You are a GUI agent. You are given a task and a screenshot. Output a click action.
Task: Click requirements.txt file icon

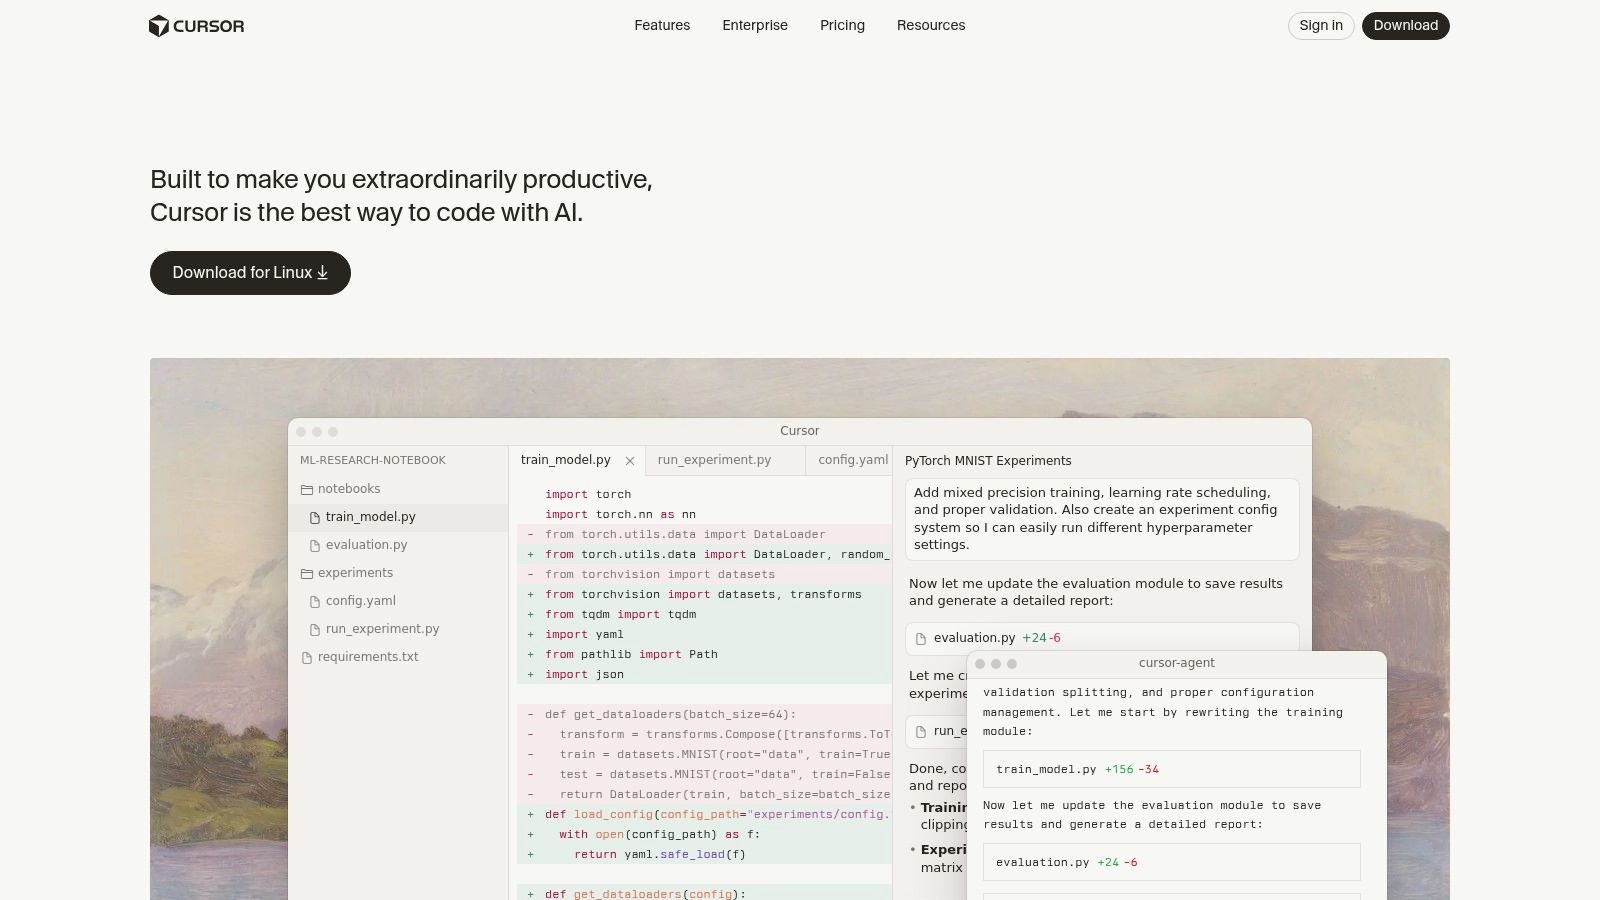307,658
